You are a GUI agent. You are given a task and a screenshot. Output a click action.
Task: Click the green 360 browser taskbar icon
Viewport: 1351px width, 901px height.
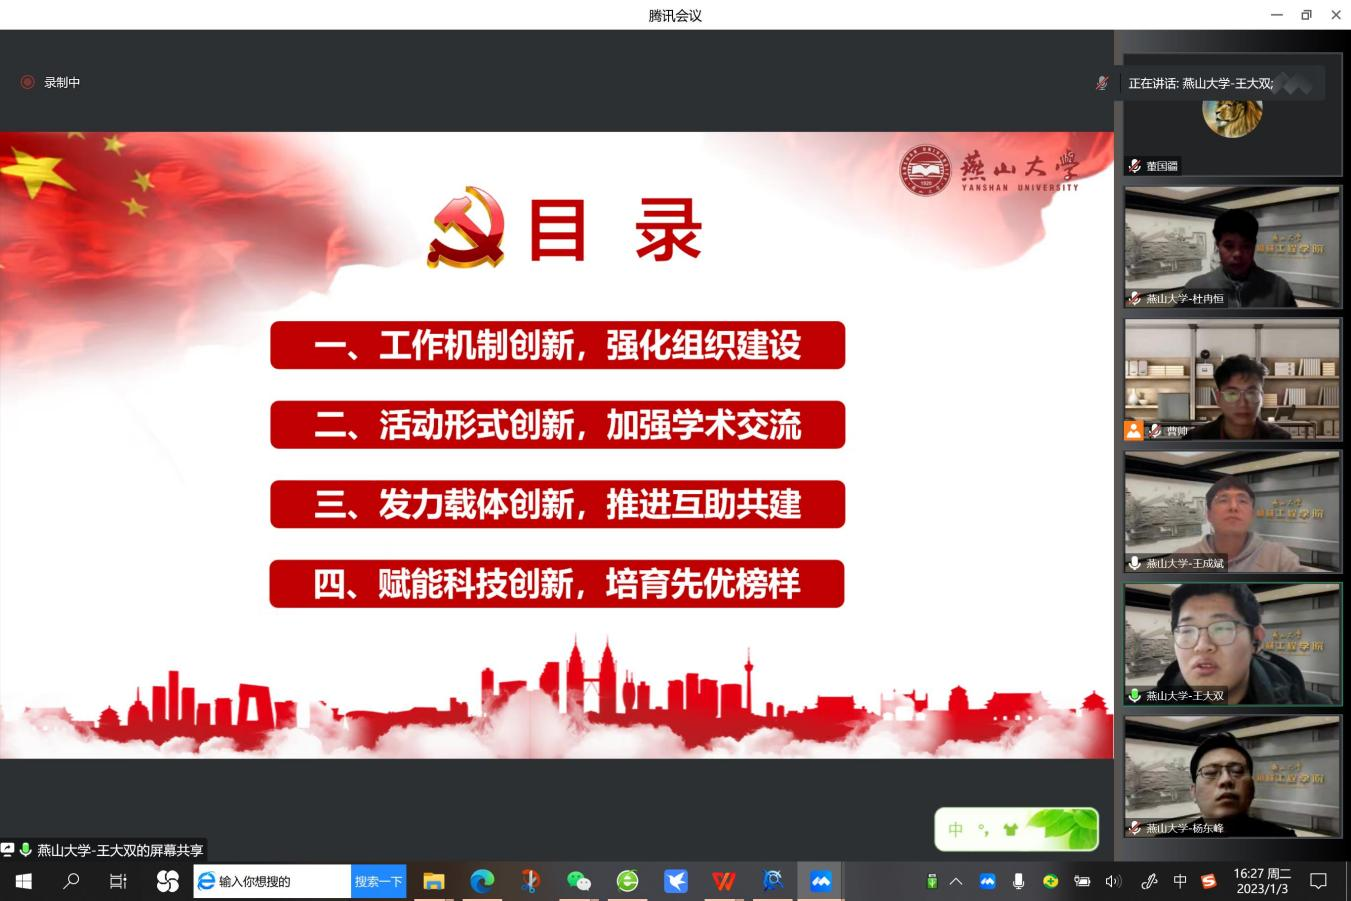coord(627,881)
